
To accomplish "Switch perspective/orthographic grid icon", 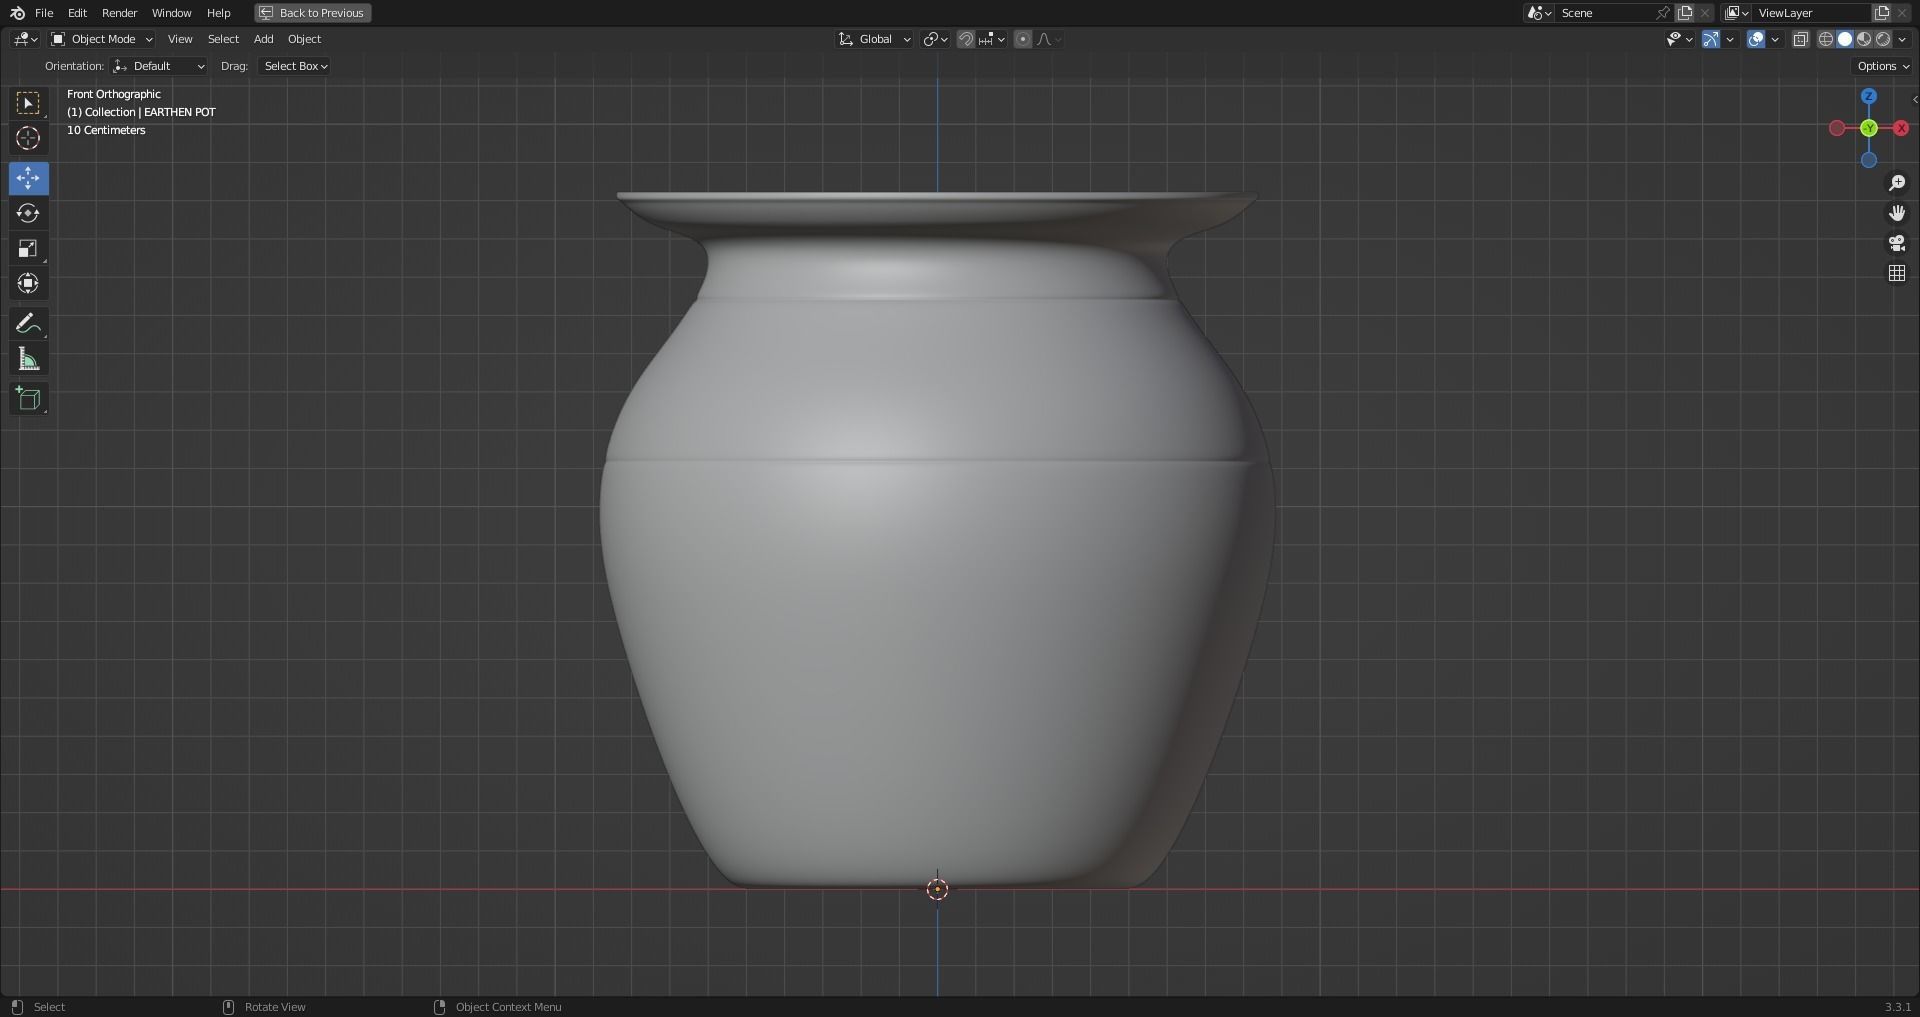I will point(1897,273).
